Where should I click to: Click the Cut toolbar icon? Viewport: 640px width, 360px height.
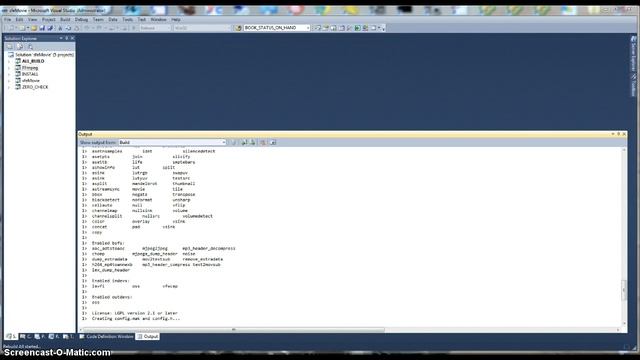coord(60,28)
